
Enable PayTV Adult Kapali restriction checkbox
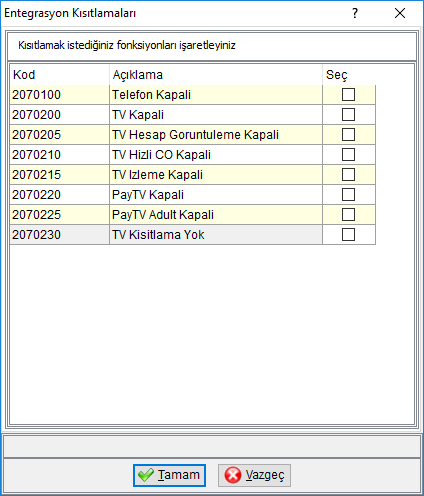[x=348, y=215]
